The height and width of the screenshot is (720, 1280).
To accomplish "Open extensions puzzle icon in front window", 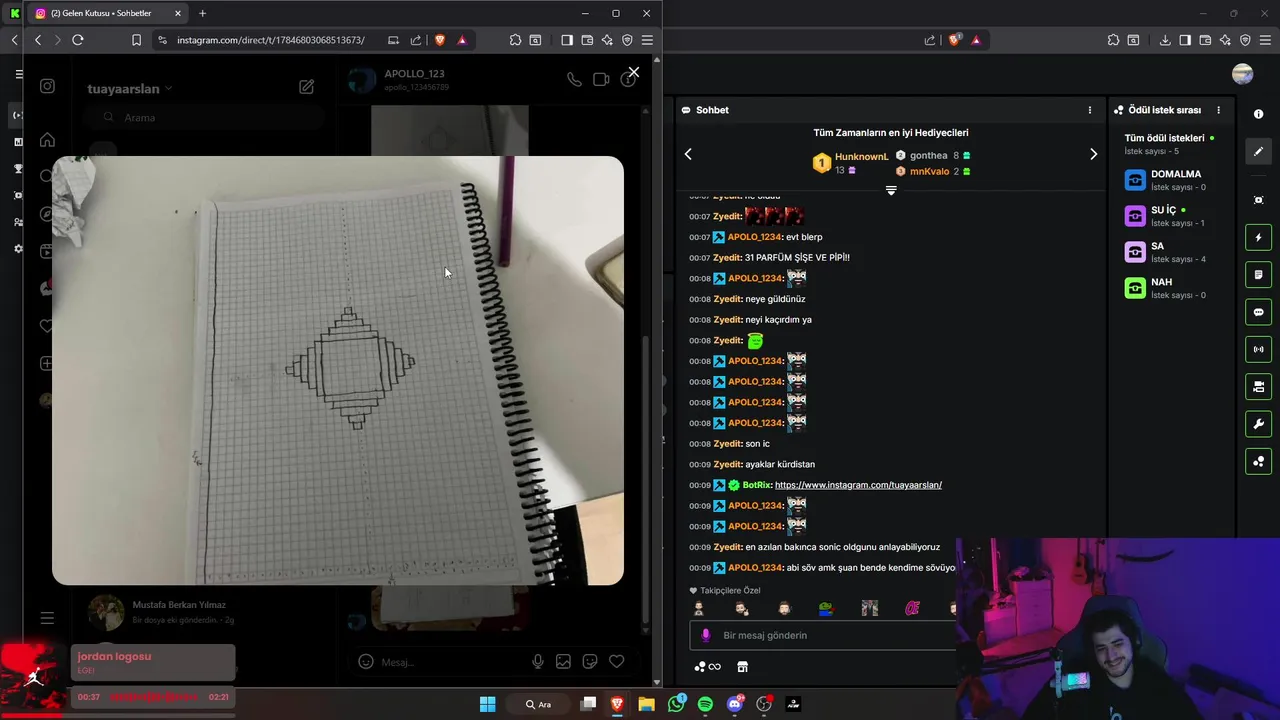I will [515, 40].
